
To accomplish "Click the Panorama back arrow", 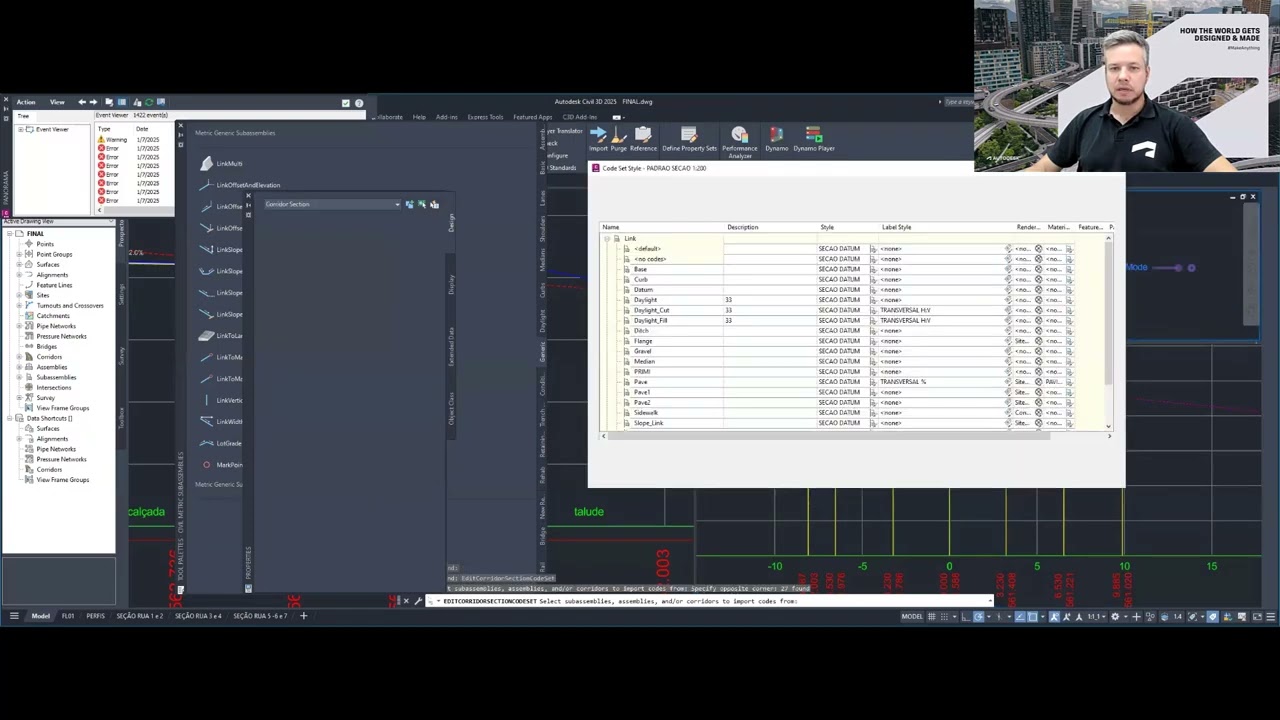I will coord(82,102).
